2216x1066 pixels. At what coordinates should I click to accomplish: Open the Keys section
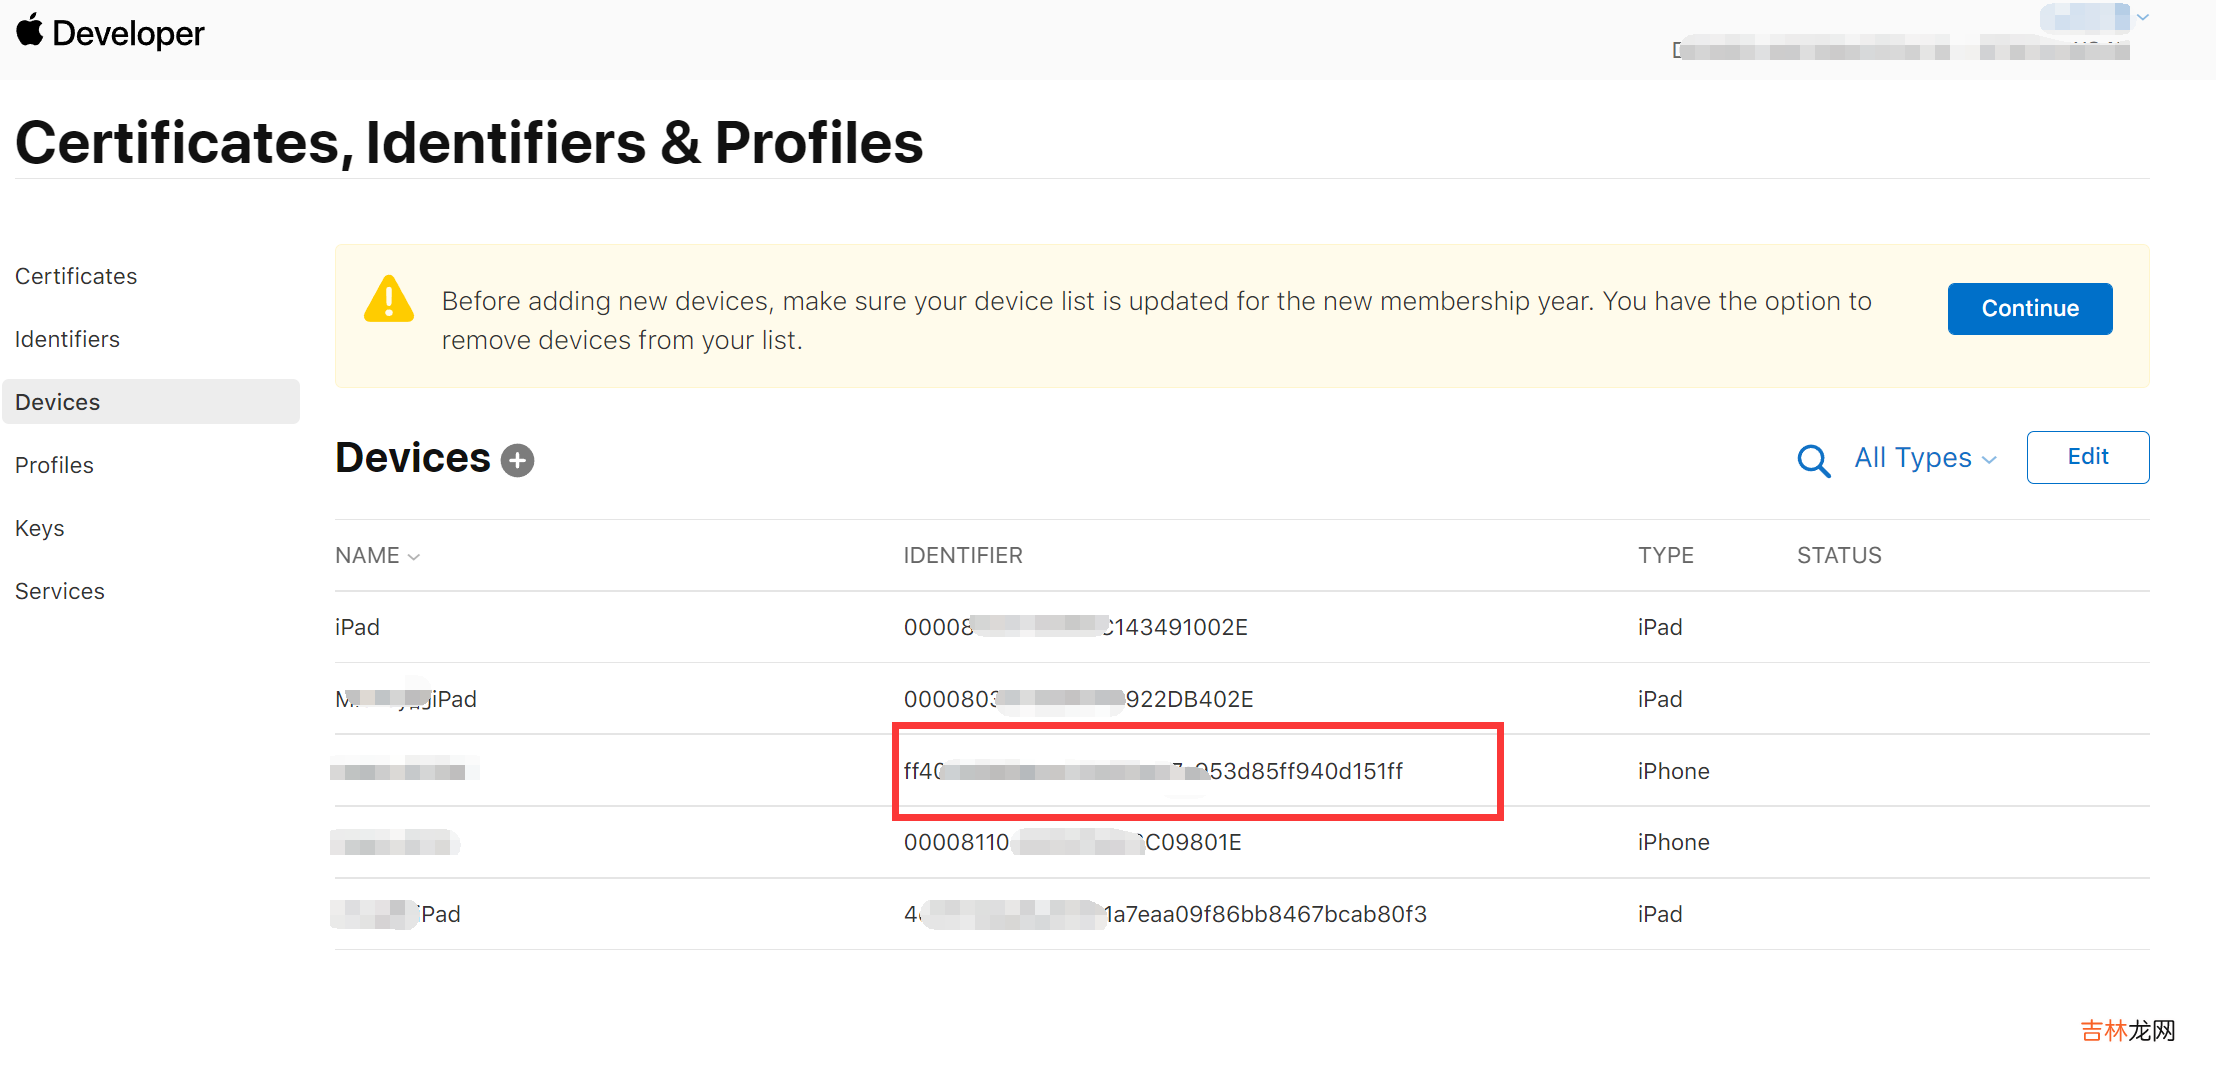pyautogui.click(x=40, y=528)
